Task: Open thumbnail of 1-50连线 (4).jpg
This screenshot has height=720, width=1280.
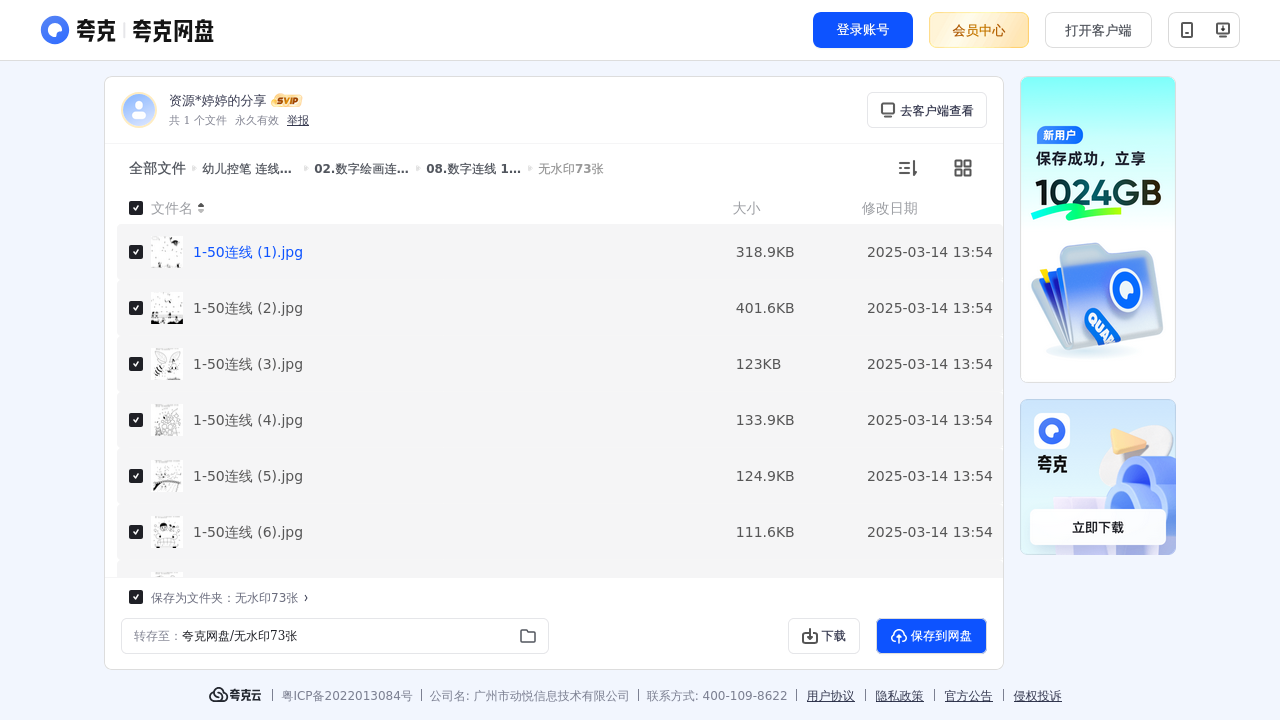Action: 167,420
